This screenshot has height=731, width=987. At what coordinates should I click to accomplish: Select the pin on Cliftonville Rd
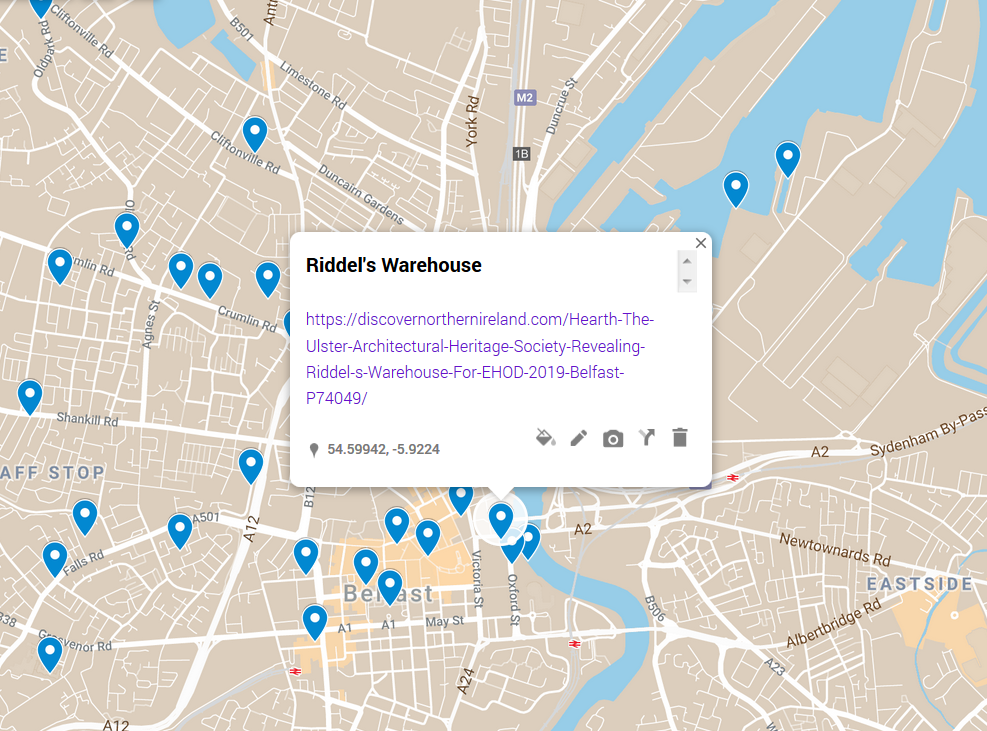[x=255, y=132]
